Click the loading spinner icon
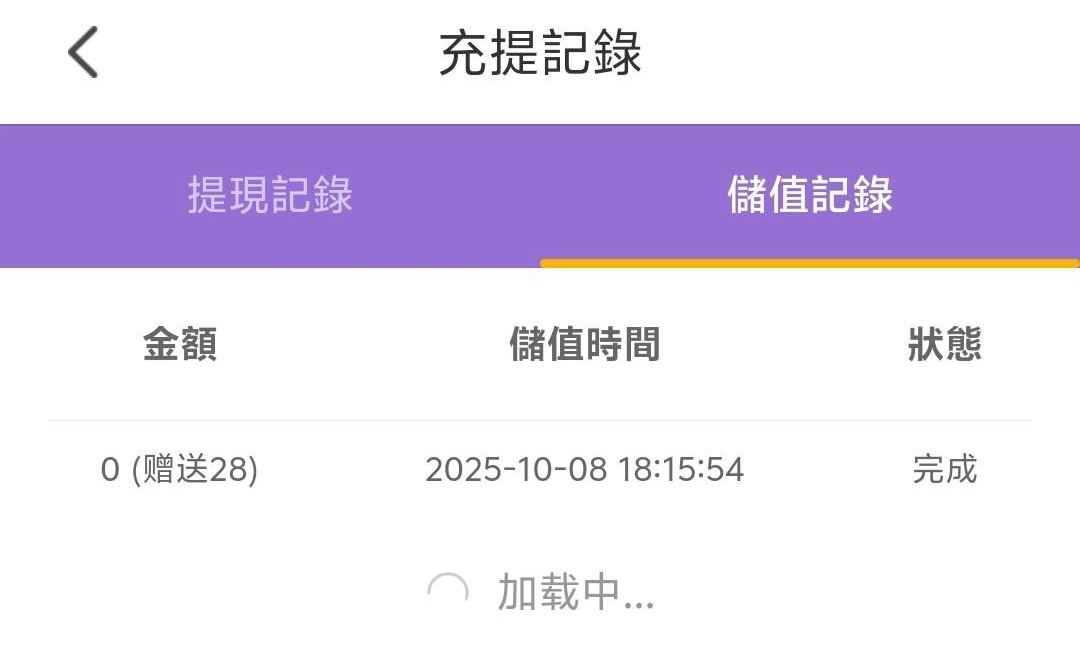 tap(447, 593)
